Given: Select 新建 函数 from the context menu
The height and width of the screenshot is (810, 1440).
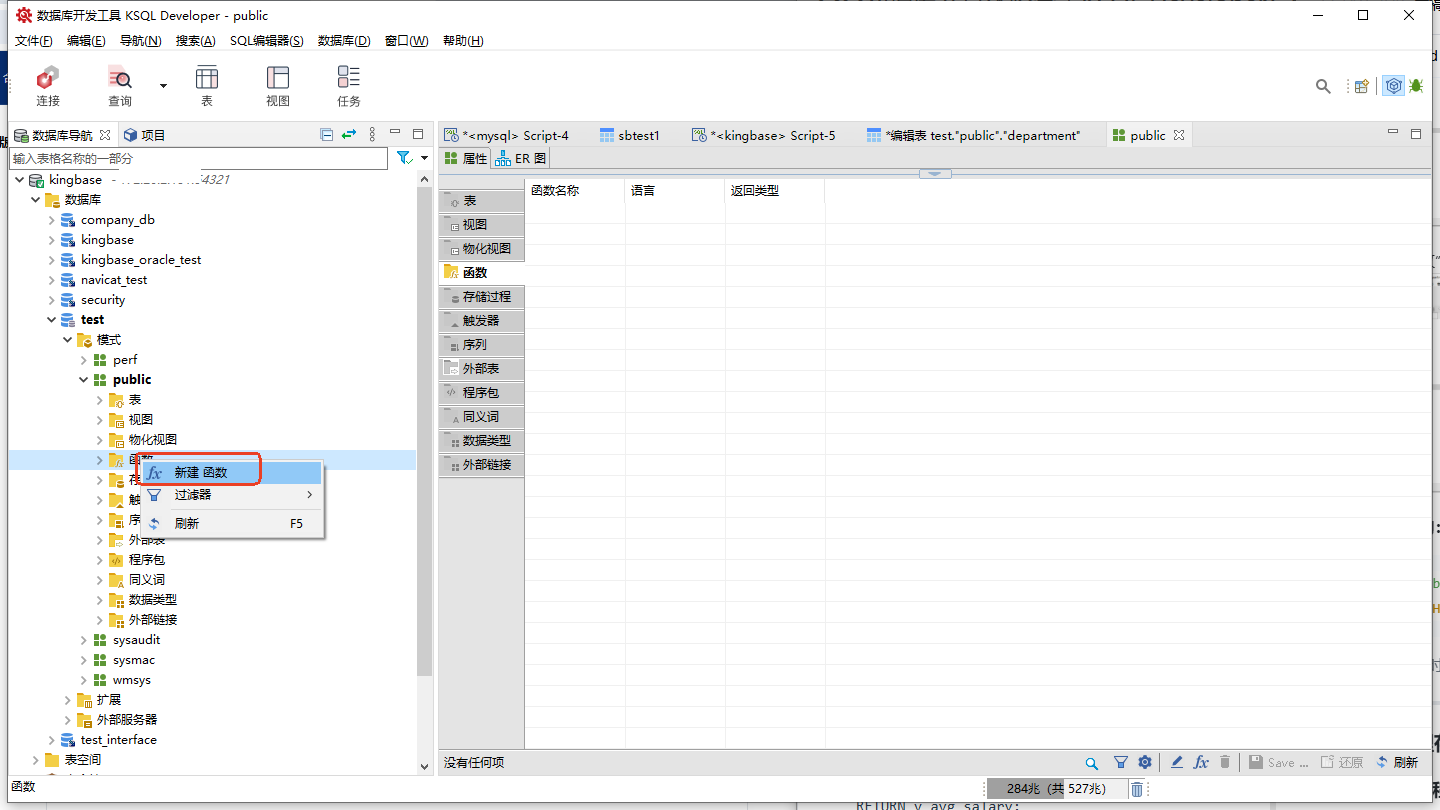Looking at the screenshot, I should 201,472.
